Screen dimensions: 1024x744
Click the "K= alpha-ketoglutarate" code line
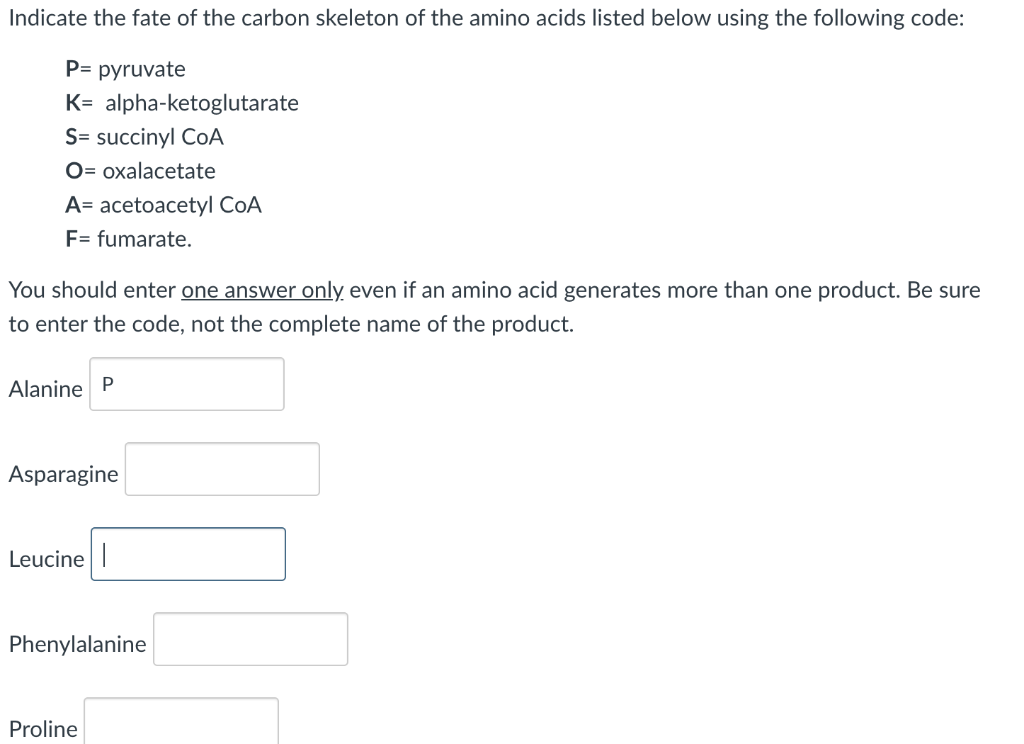pos(181,103)
